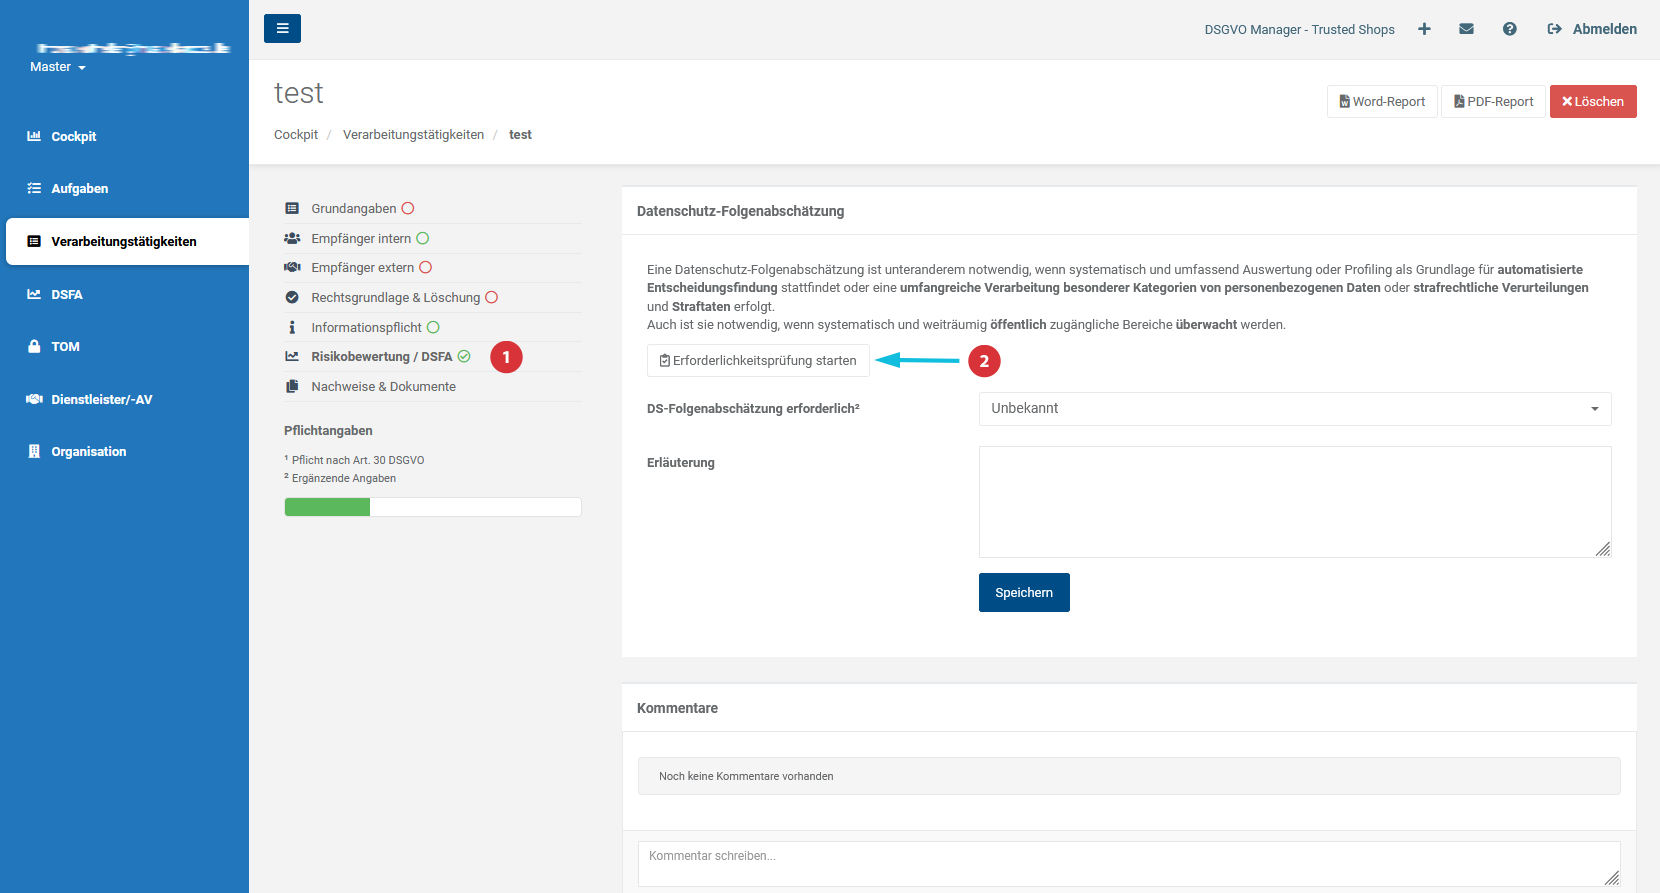1660x893 pixels.
Task: Open DS-Folgenabschätzung erforderlich dropdown showing Unbekannt
Action: pos(1294,409)
